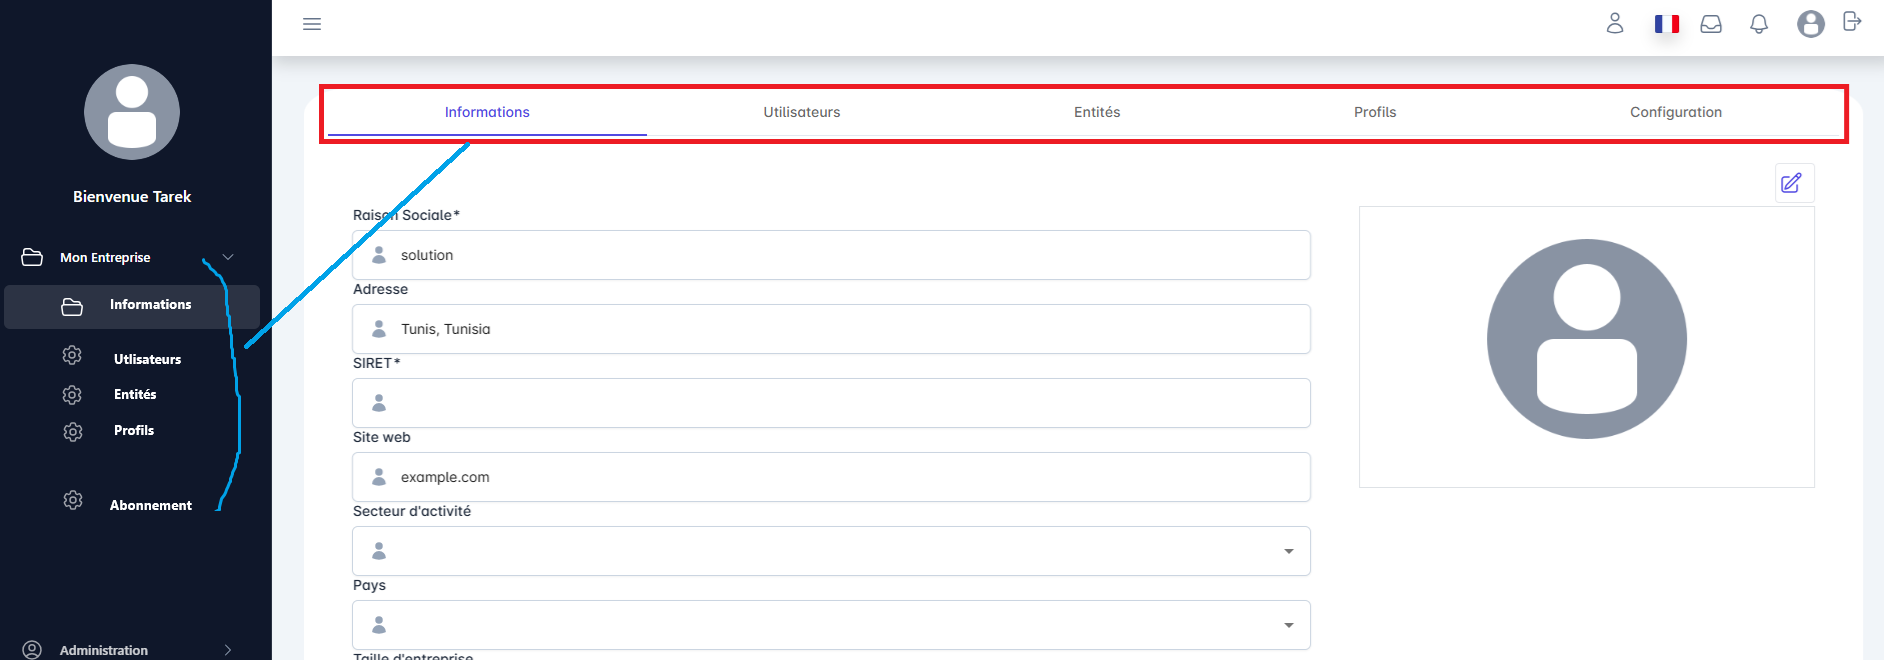Open the Secteur d'activité dropdown

pyautogui.click(x=1288, y=551)
